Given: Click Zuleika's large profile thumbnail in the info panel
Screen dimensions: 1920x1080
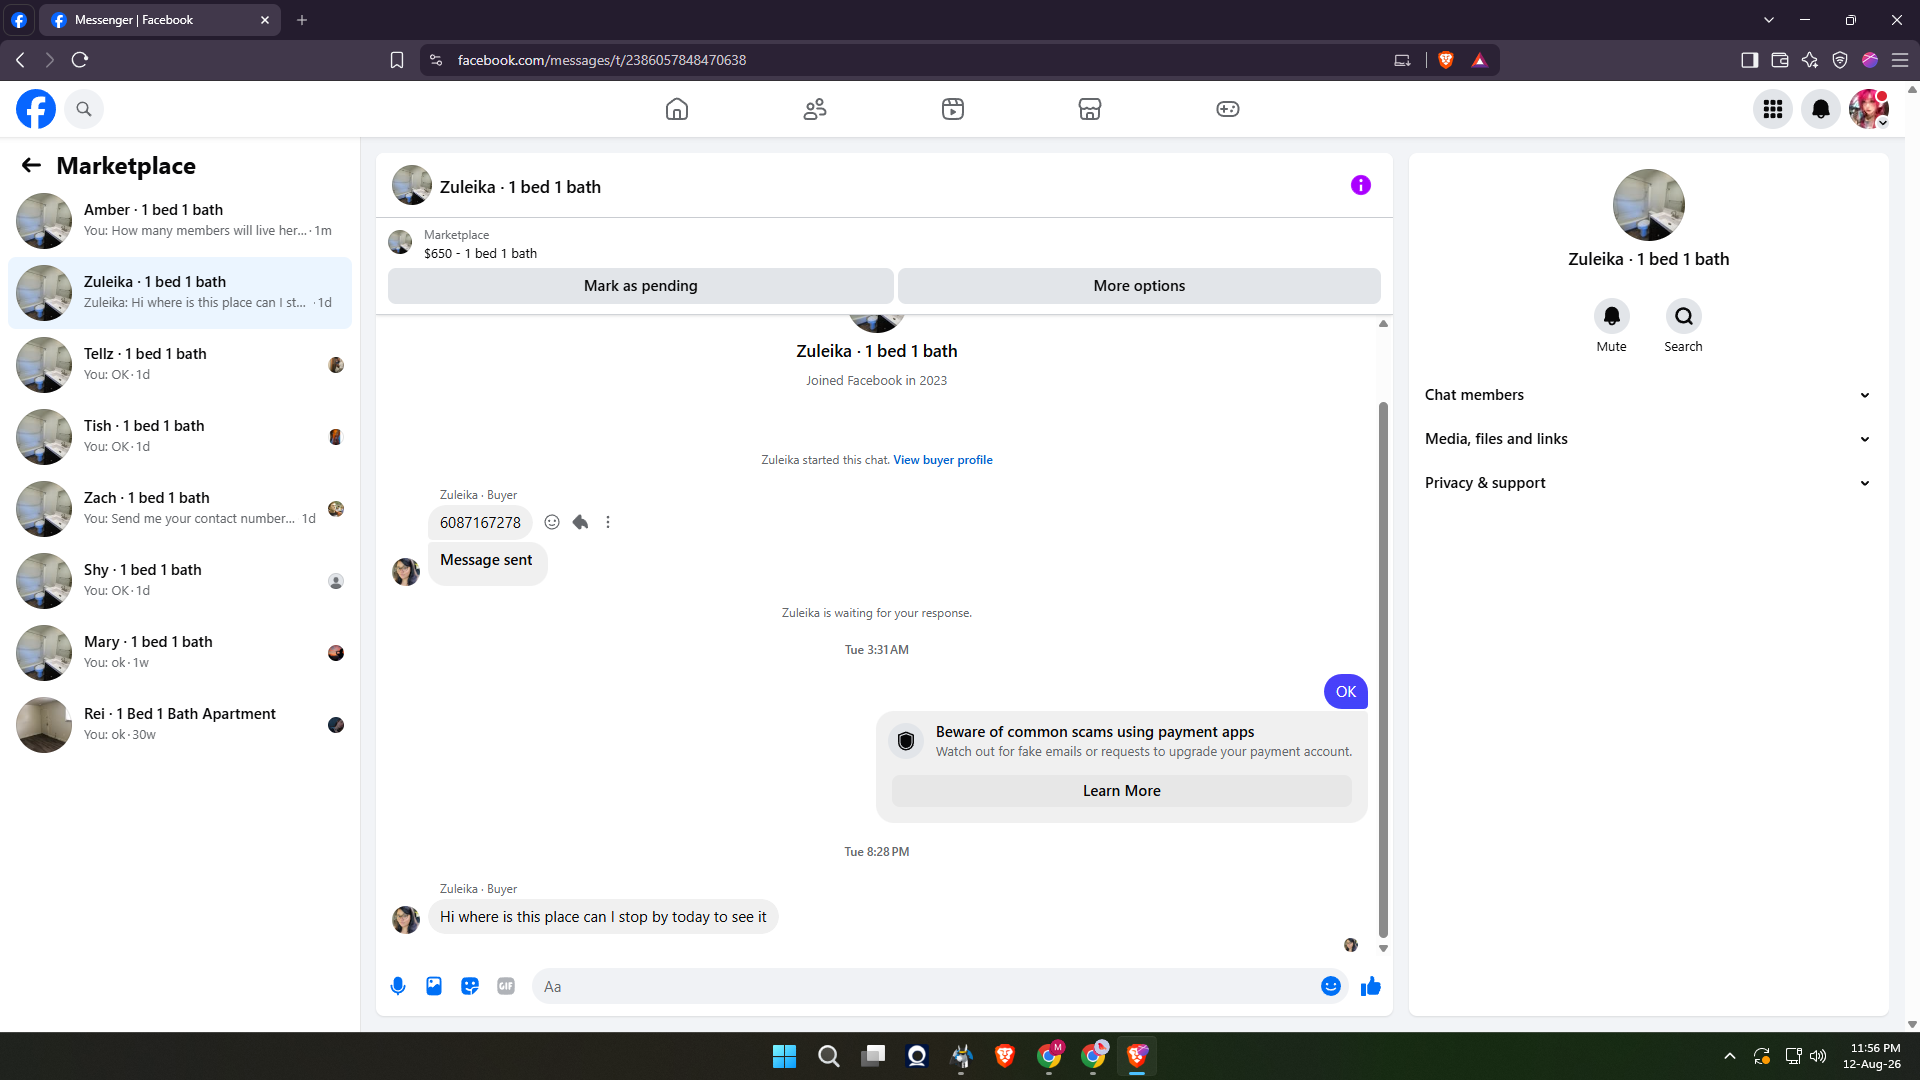Looking at the screenshot, I should [1649, 205].
